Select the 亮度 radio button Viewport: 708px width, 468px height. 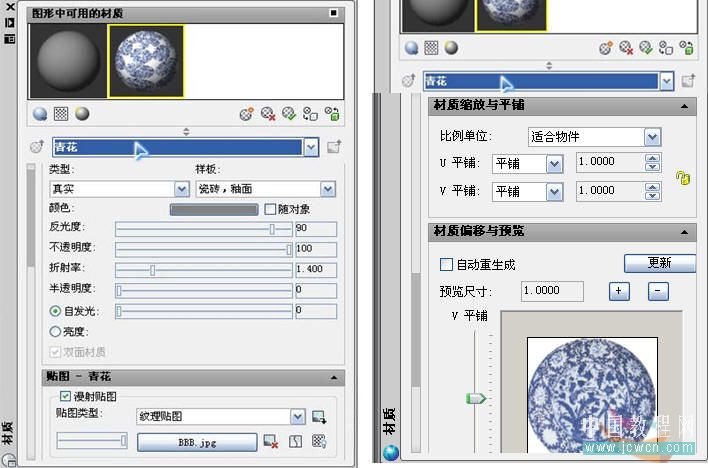click(x=55, y=332)
